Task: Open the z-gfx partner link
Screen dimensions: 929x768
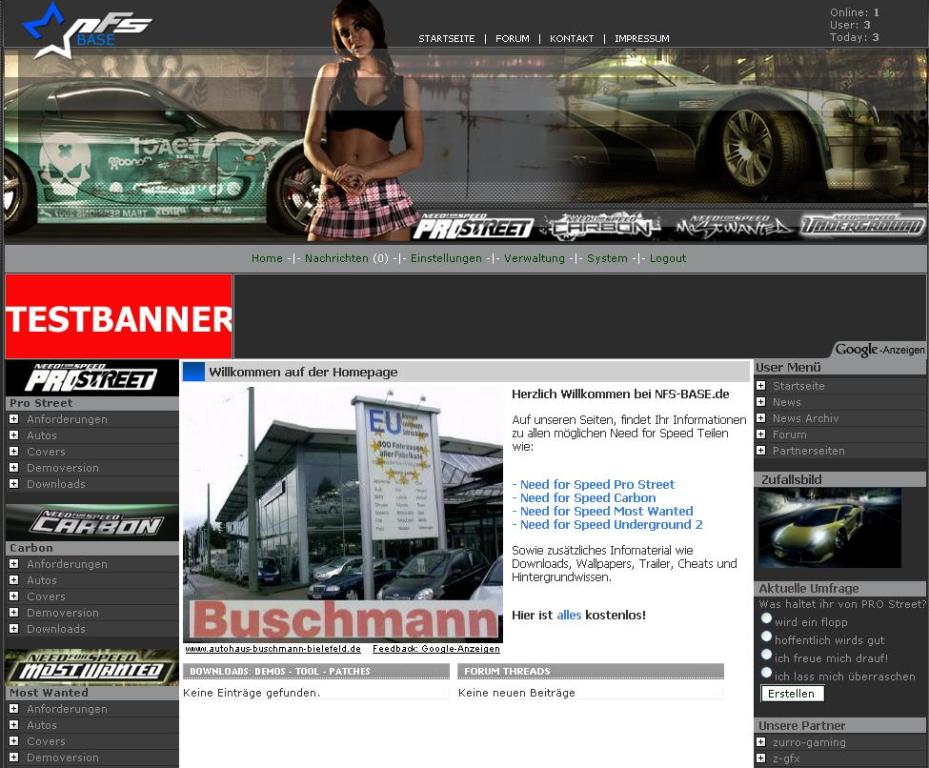Action: 786,759
